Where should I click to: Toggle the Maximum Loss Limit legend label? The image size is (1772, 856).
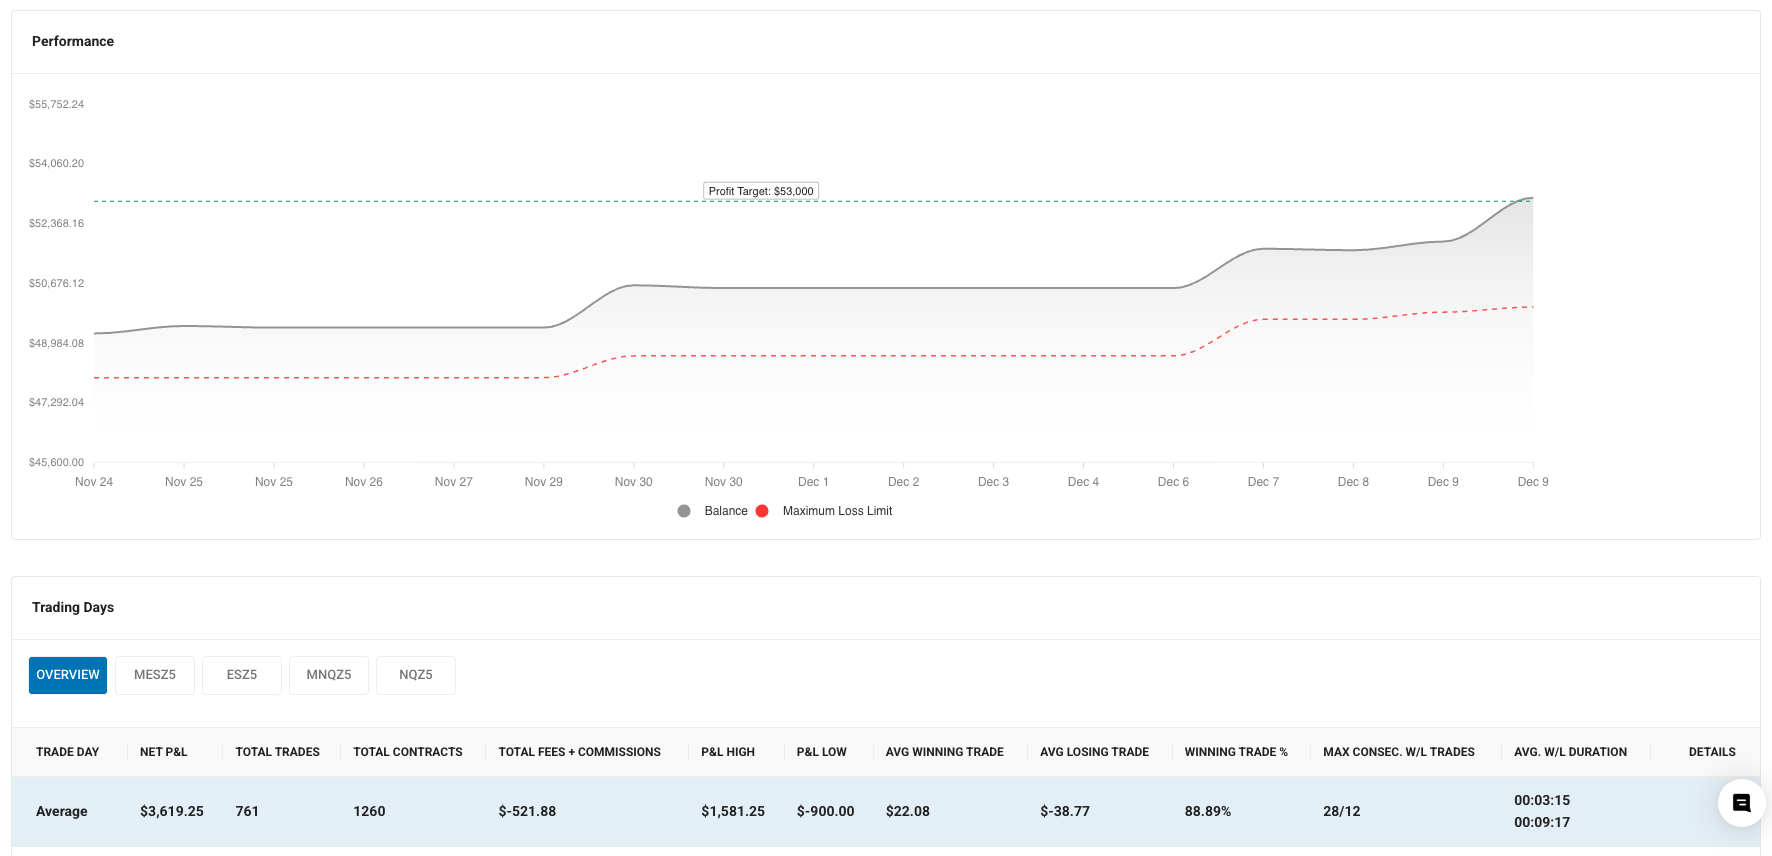[837, 511]
